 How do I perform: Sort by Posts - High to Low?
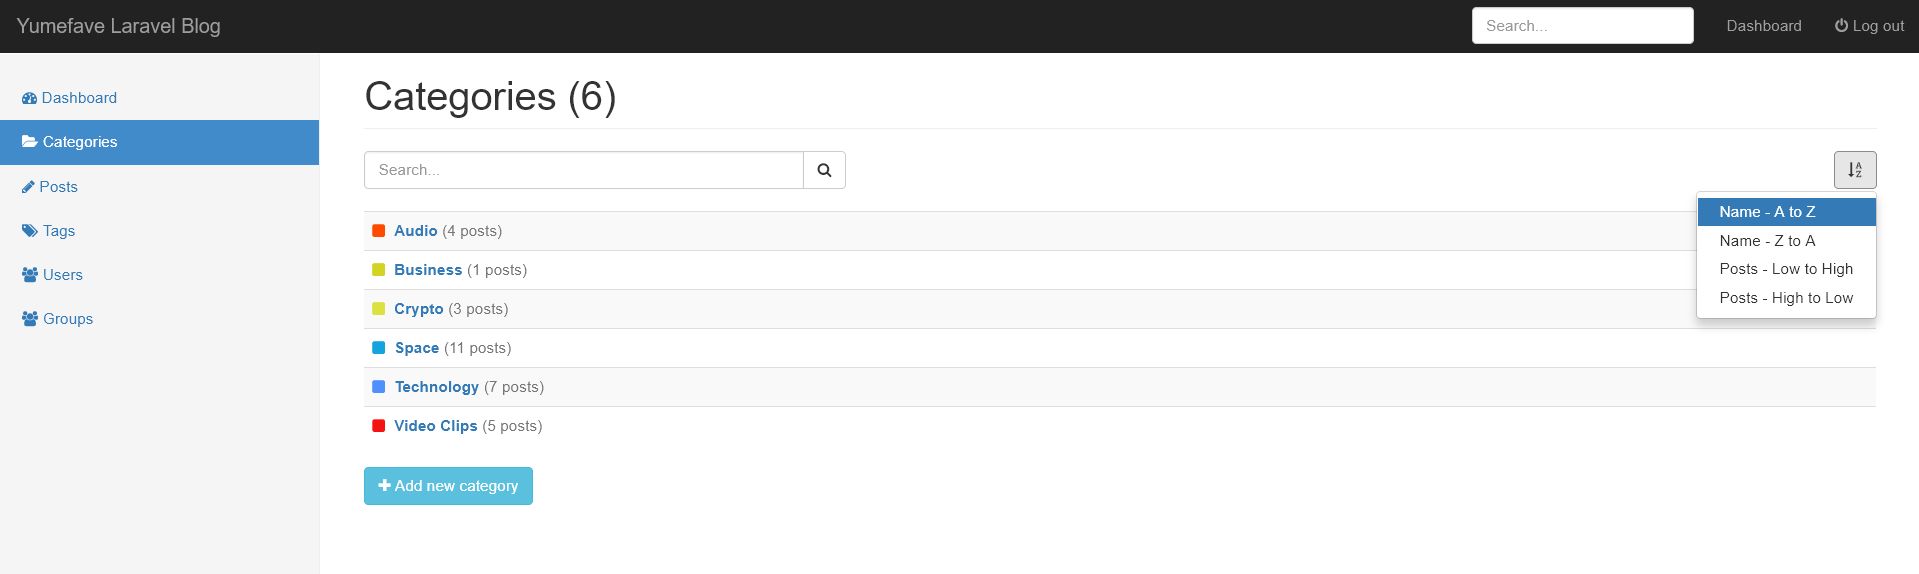(x=1786, y=298)
